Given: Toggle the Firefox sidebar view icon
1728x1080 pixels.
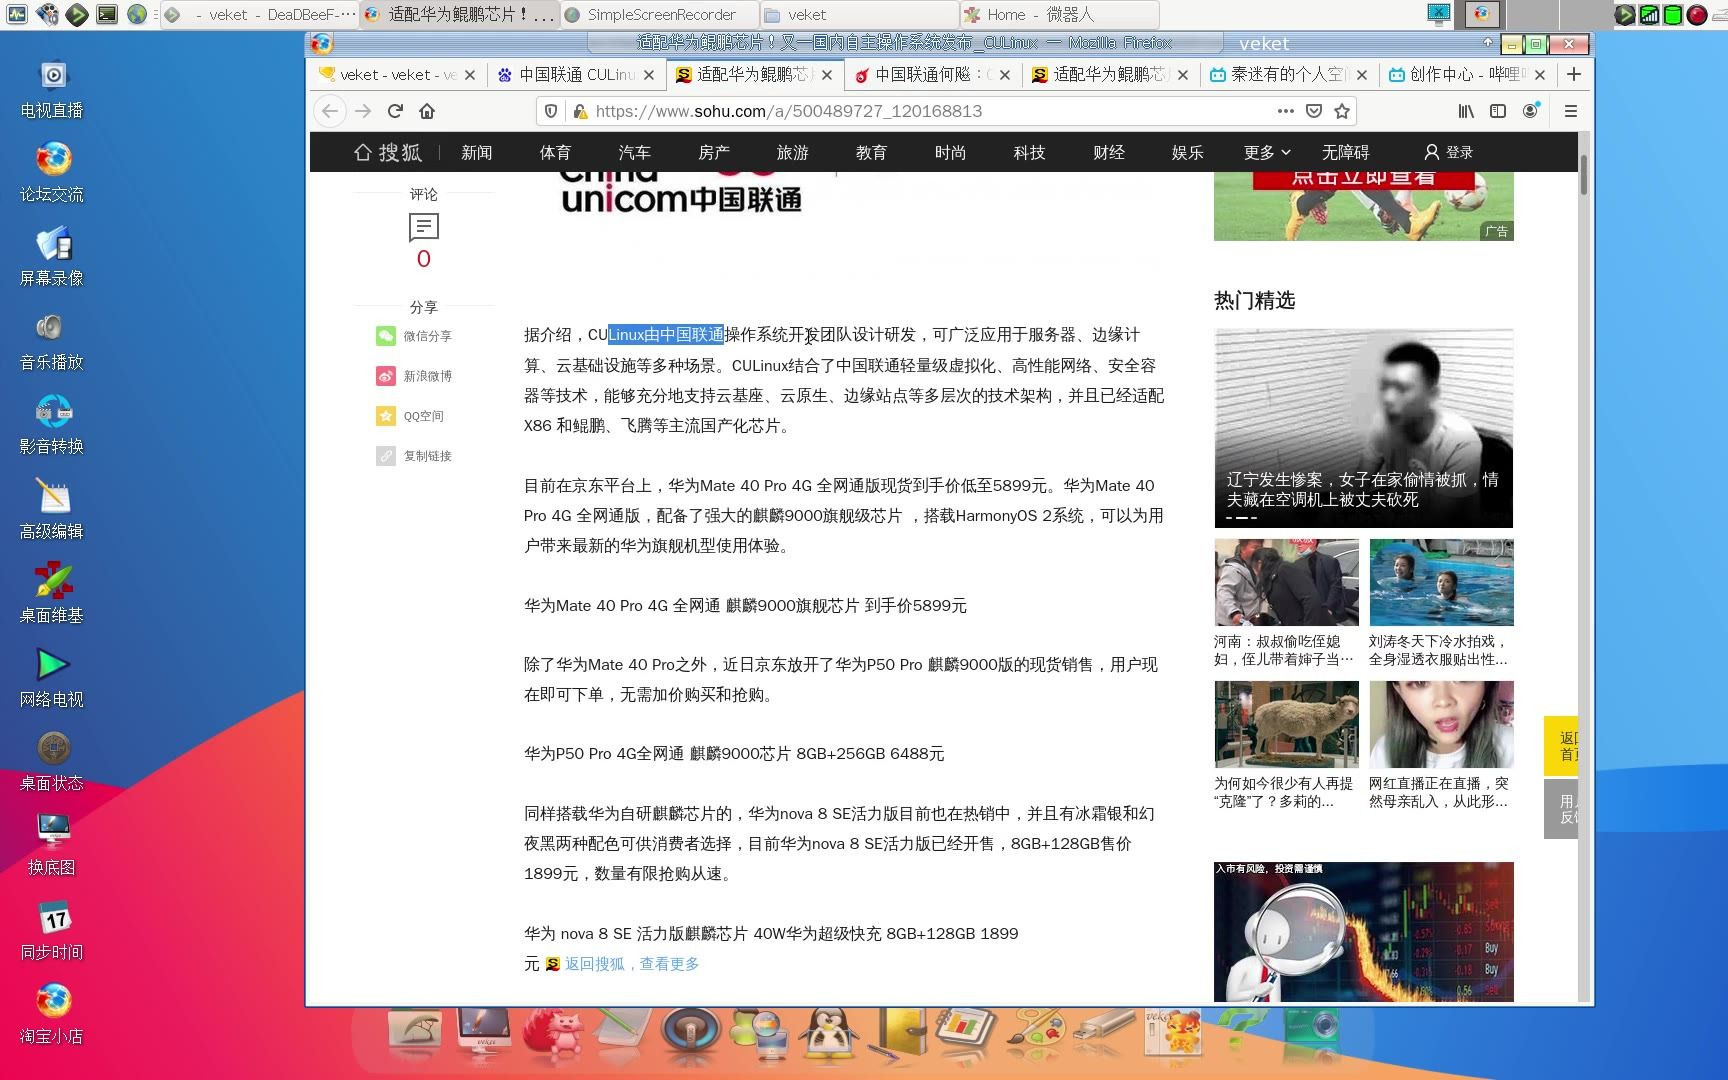Looking at the screenshot, I should (x=1497, y=111).
